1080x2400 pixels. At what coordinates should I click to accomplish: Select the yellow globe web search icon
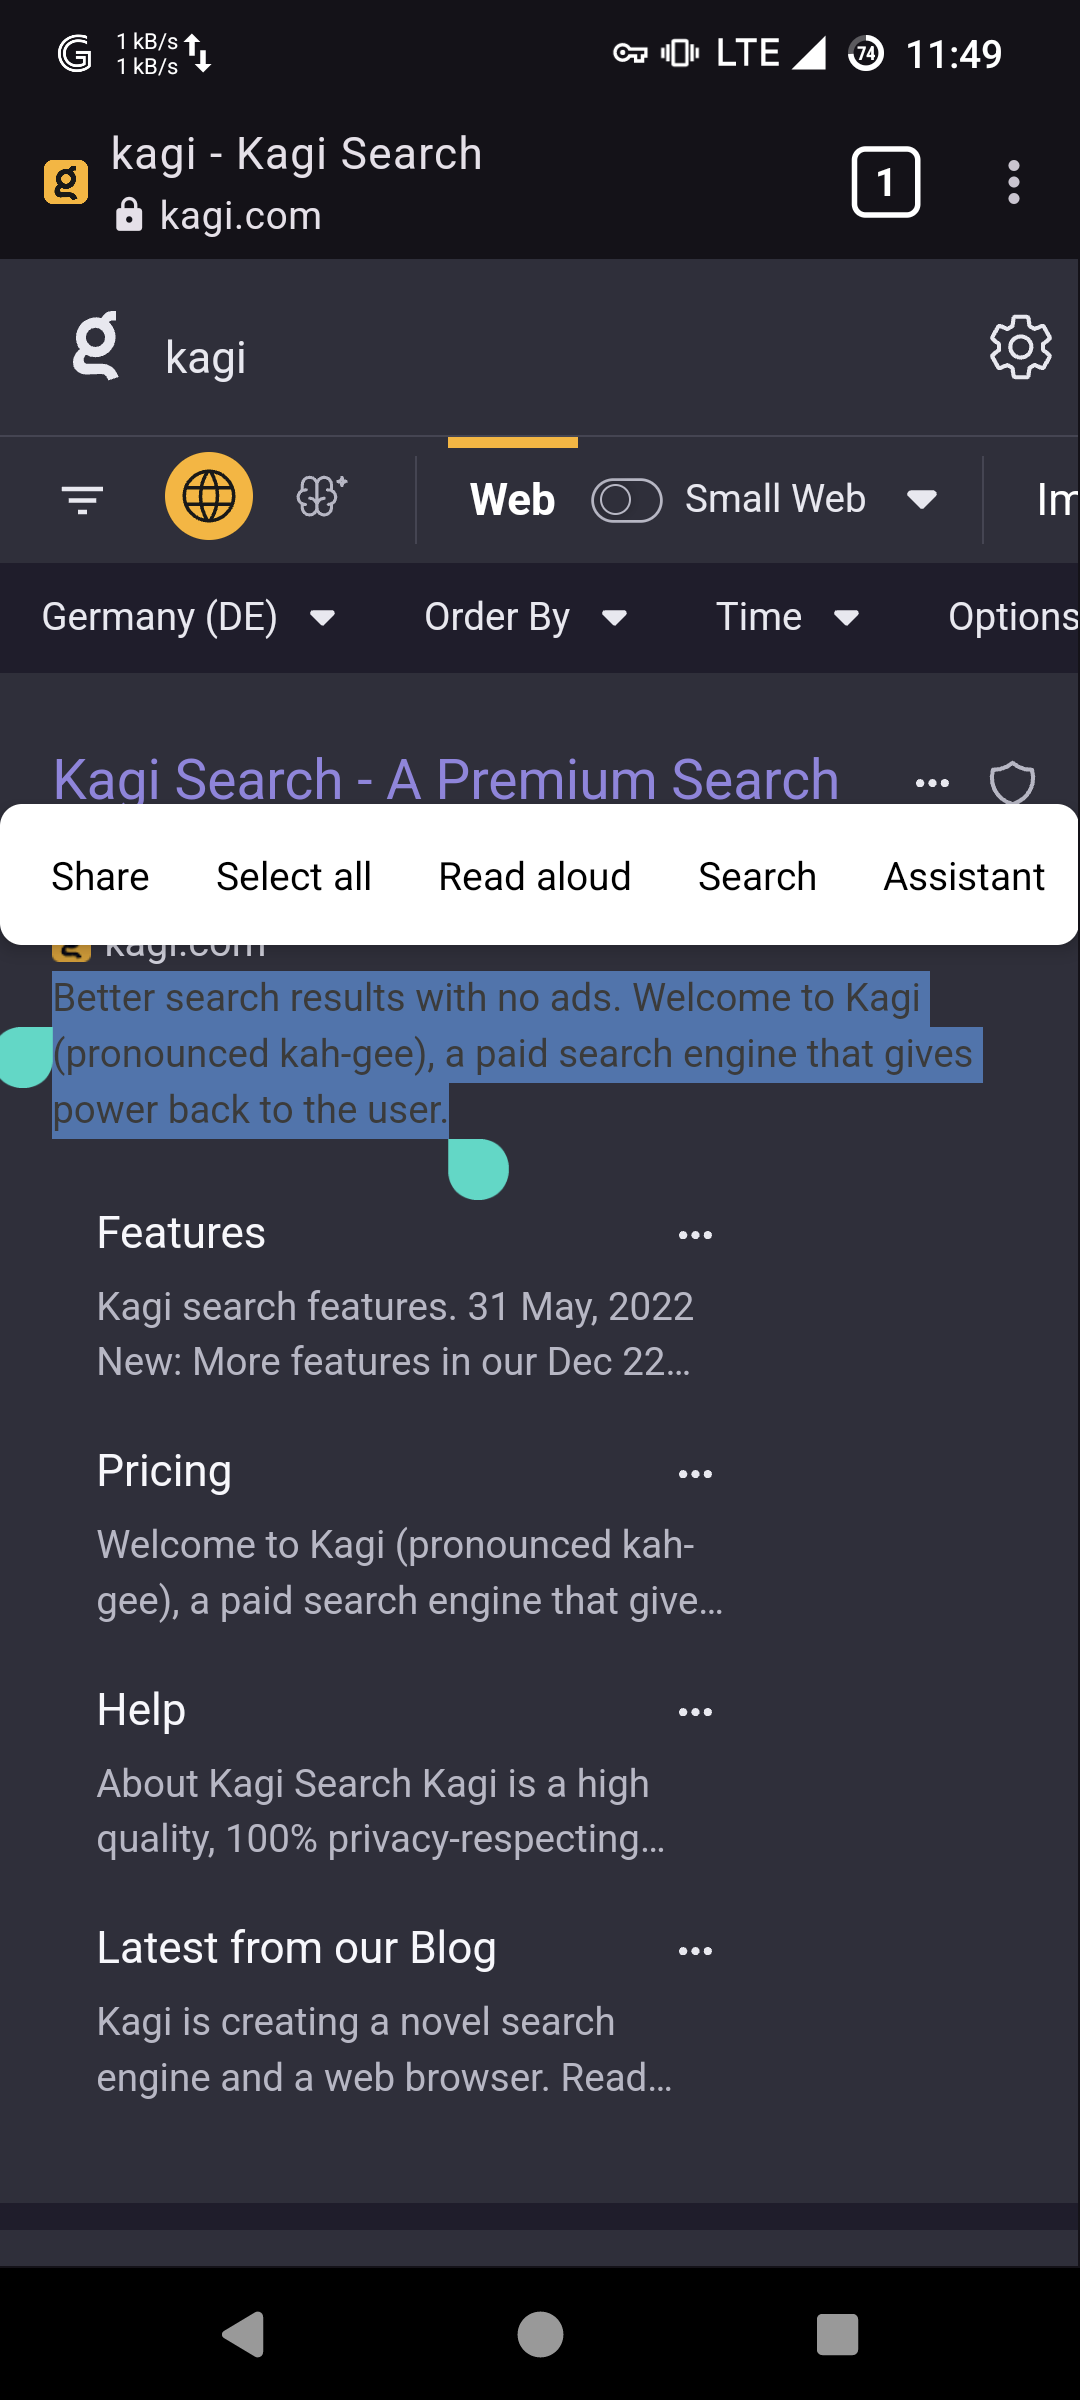coord(209,496)
